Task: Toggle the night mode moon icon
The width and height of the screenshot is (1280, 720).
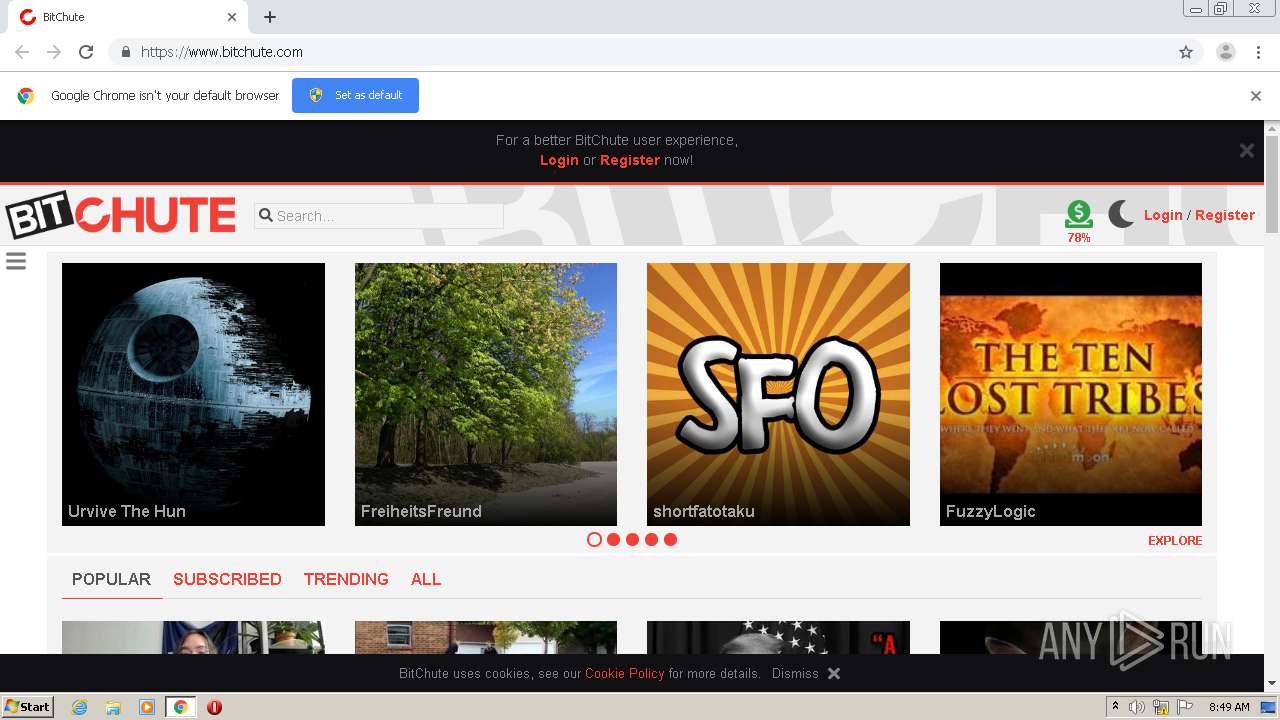Action: 1121,214
